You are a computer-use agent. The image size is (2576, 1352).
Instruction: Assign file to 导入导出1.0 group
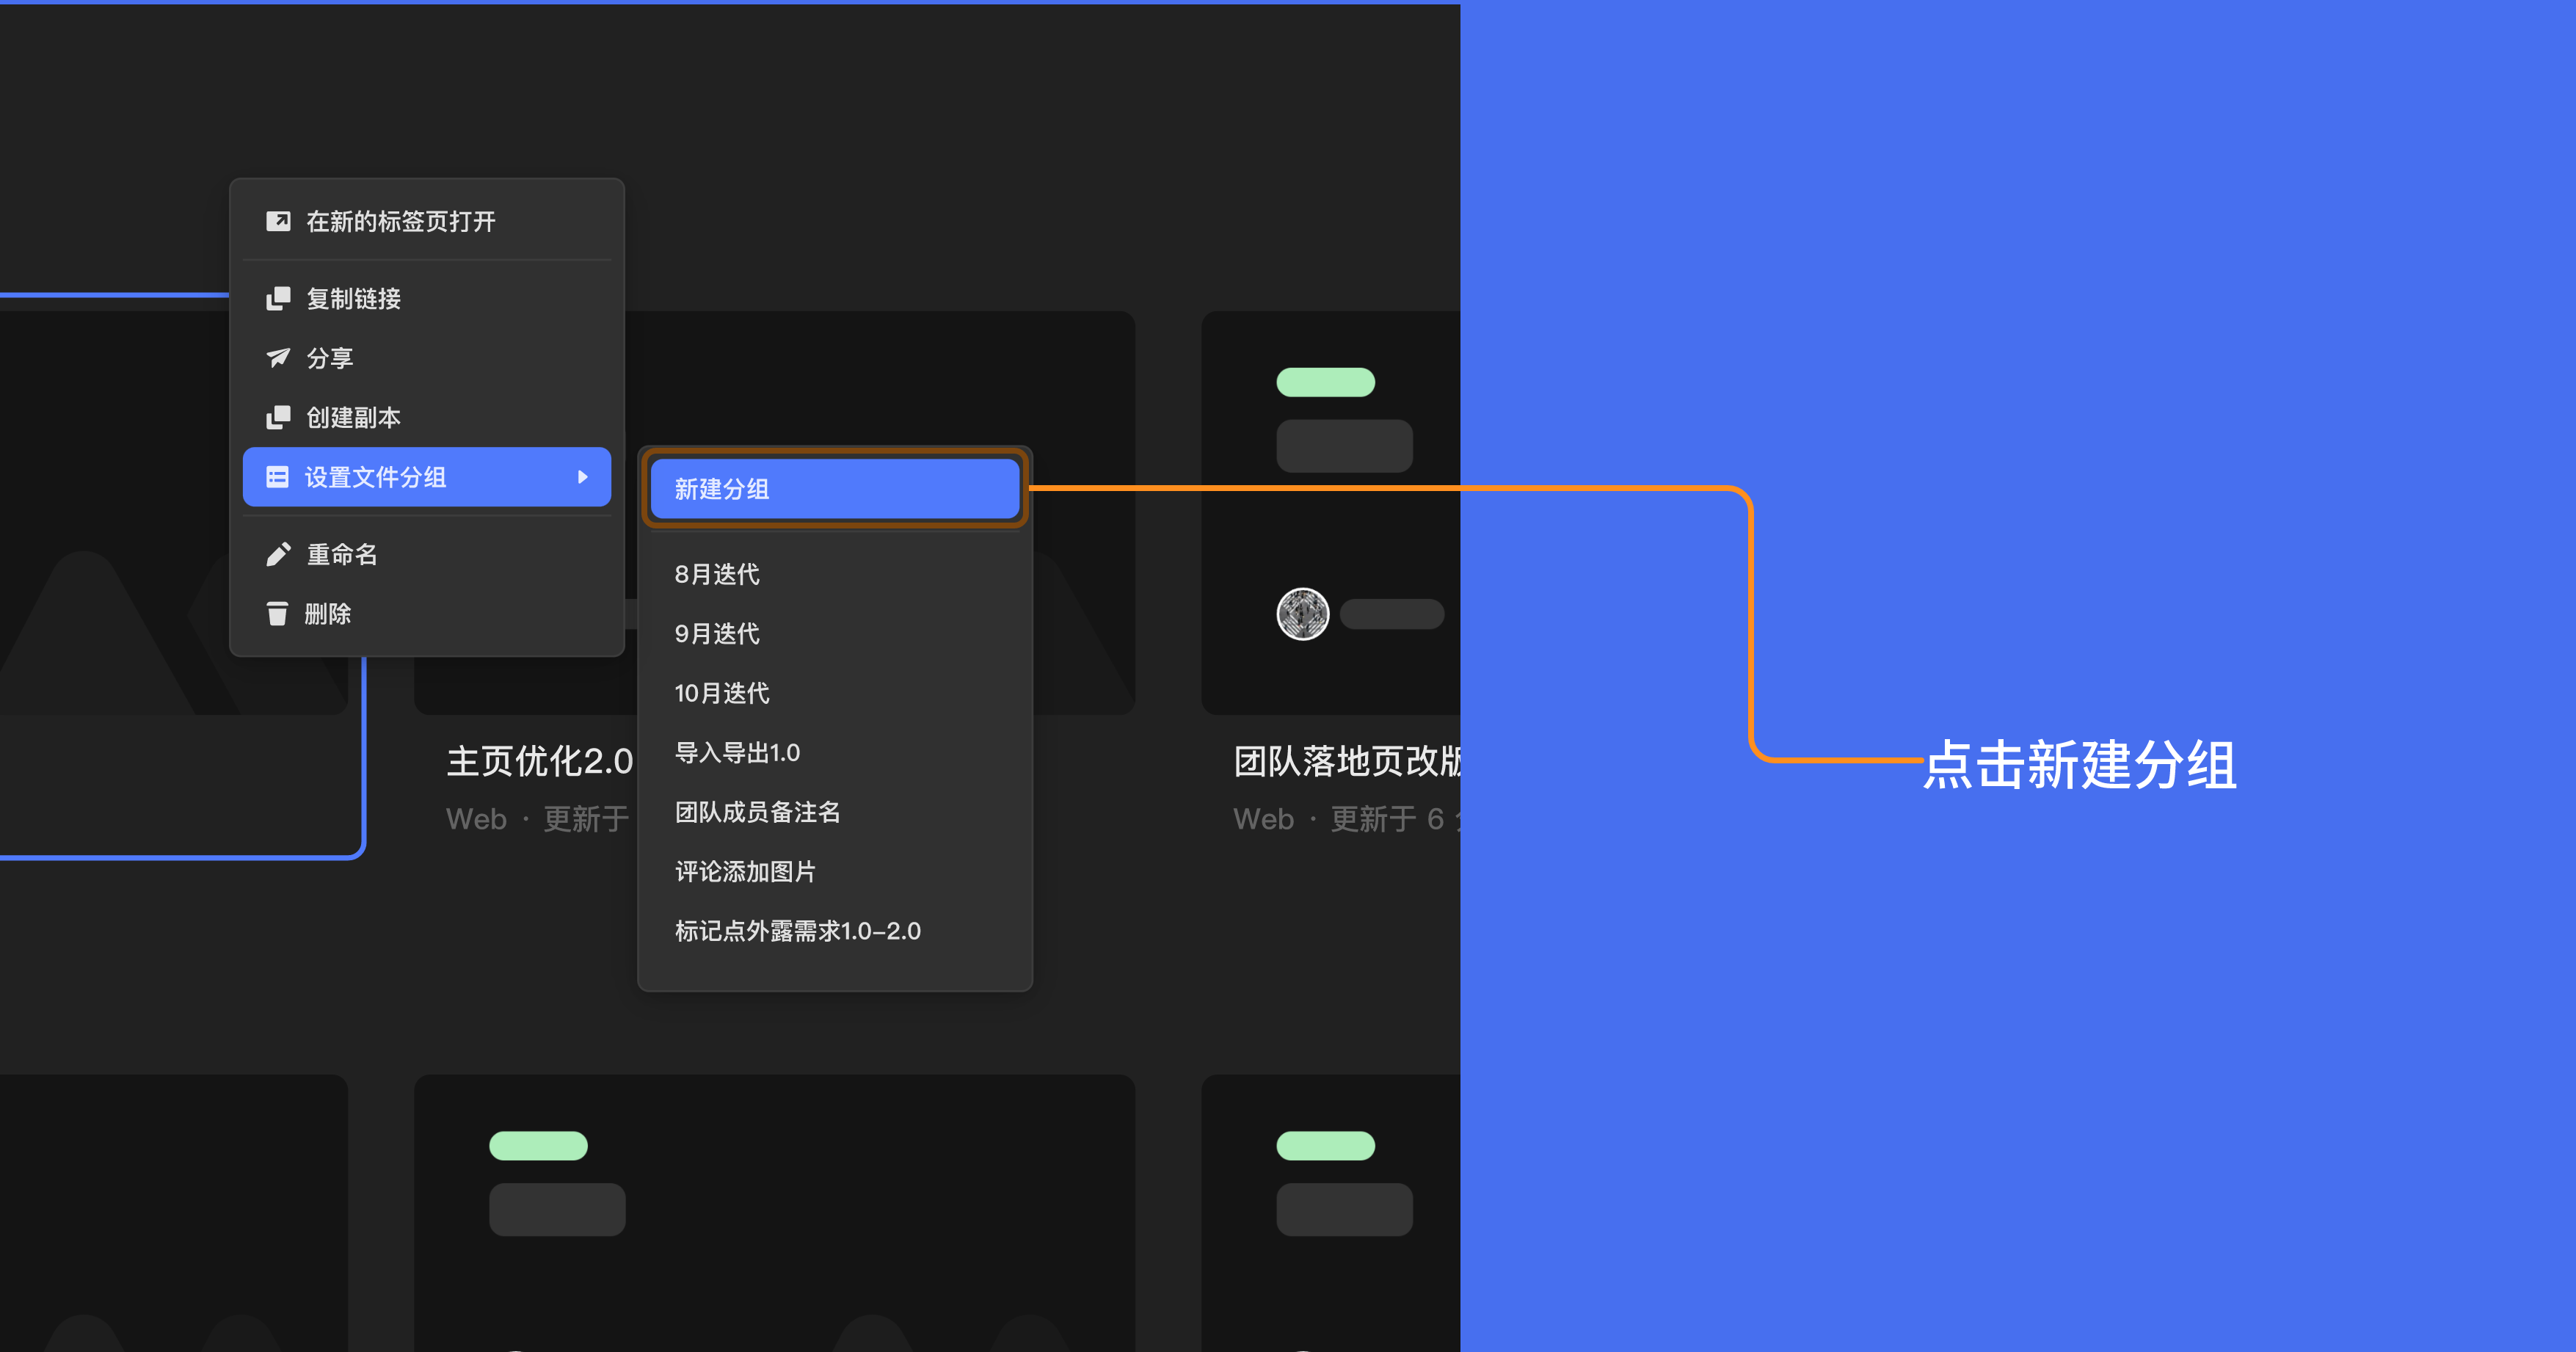tap(834, 752)
